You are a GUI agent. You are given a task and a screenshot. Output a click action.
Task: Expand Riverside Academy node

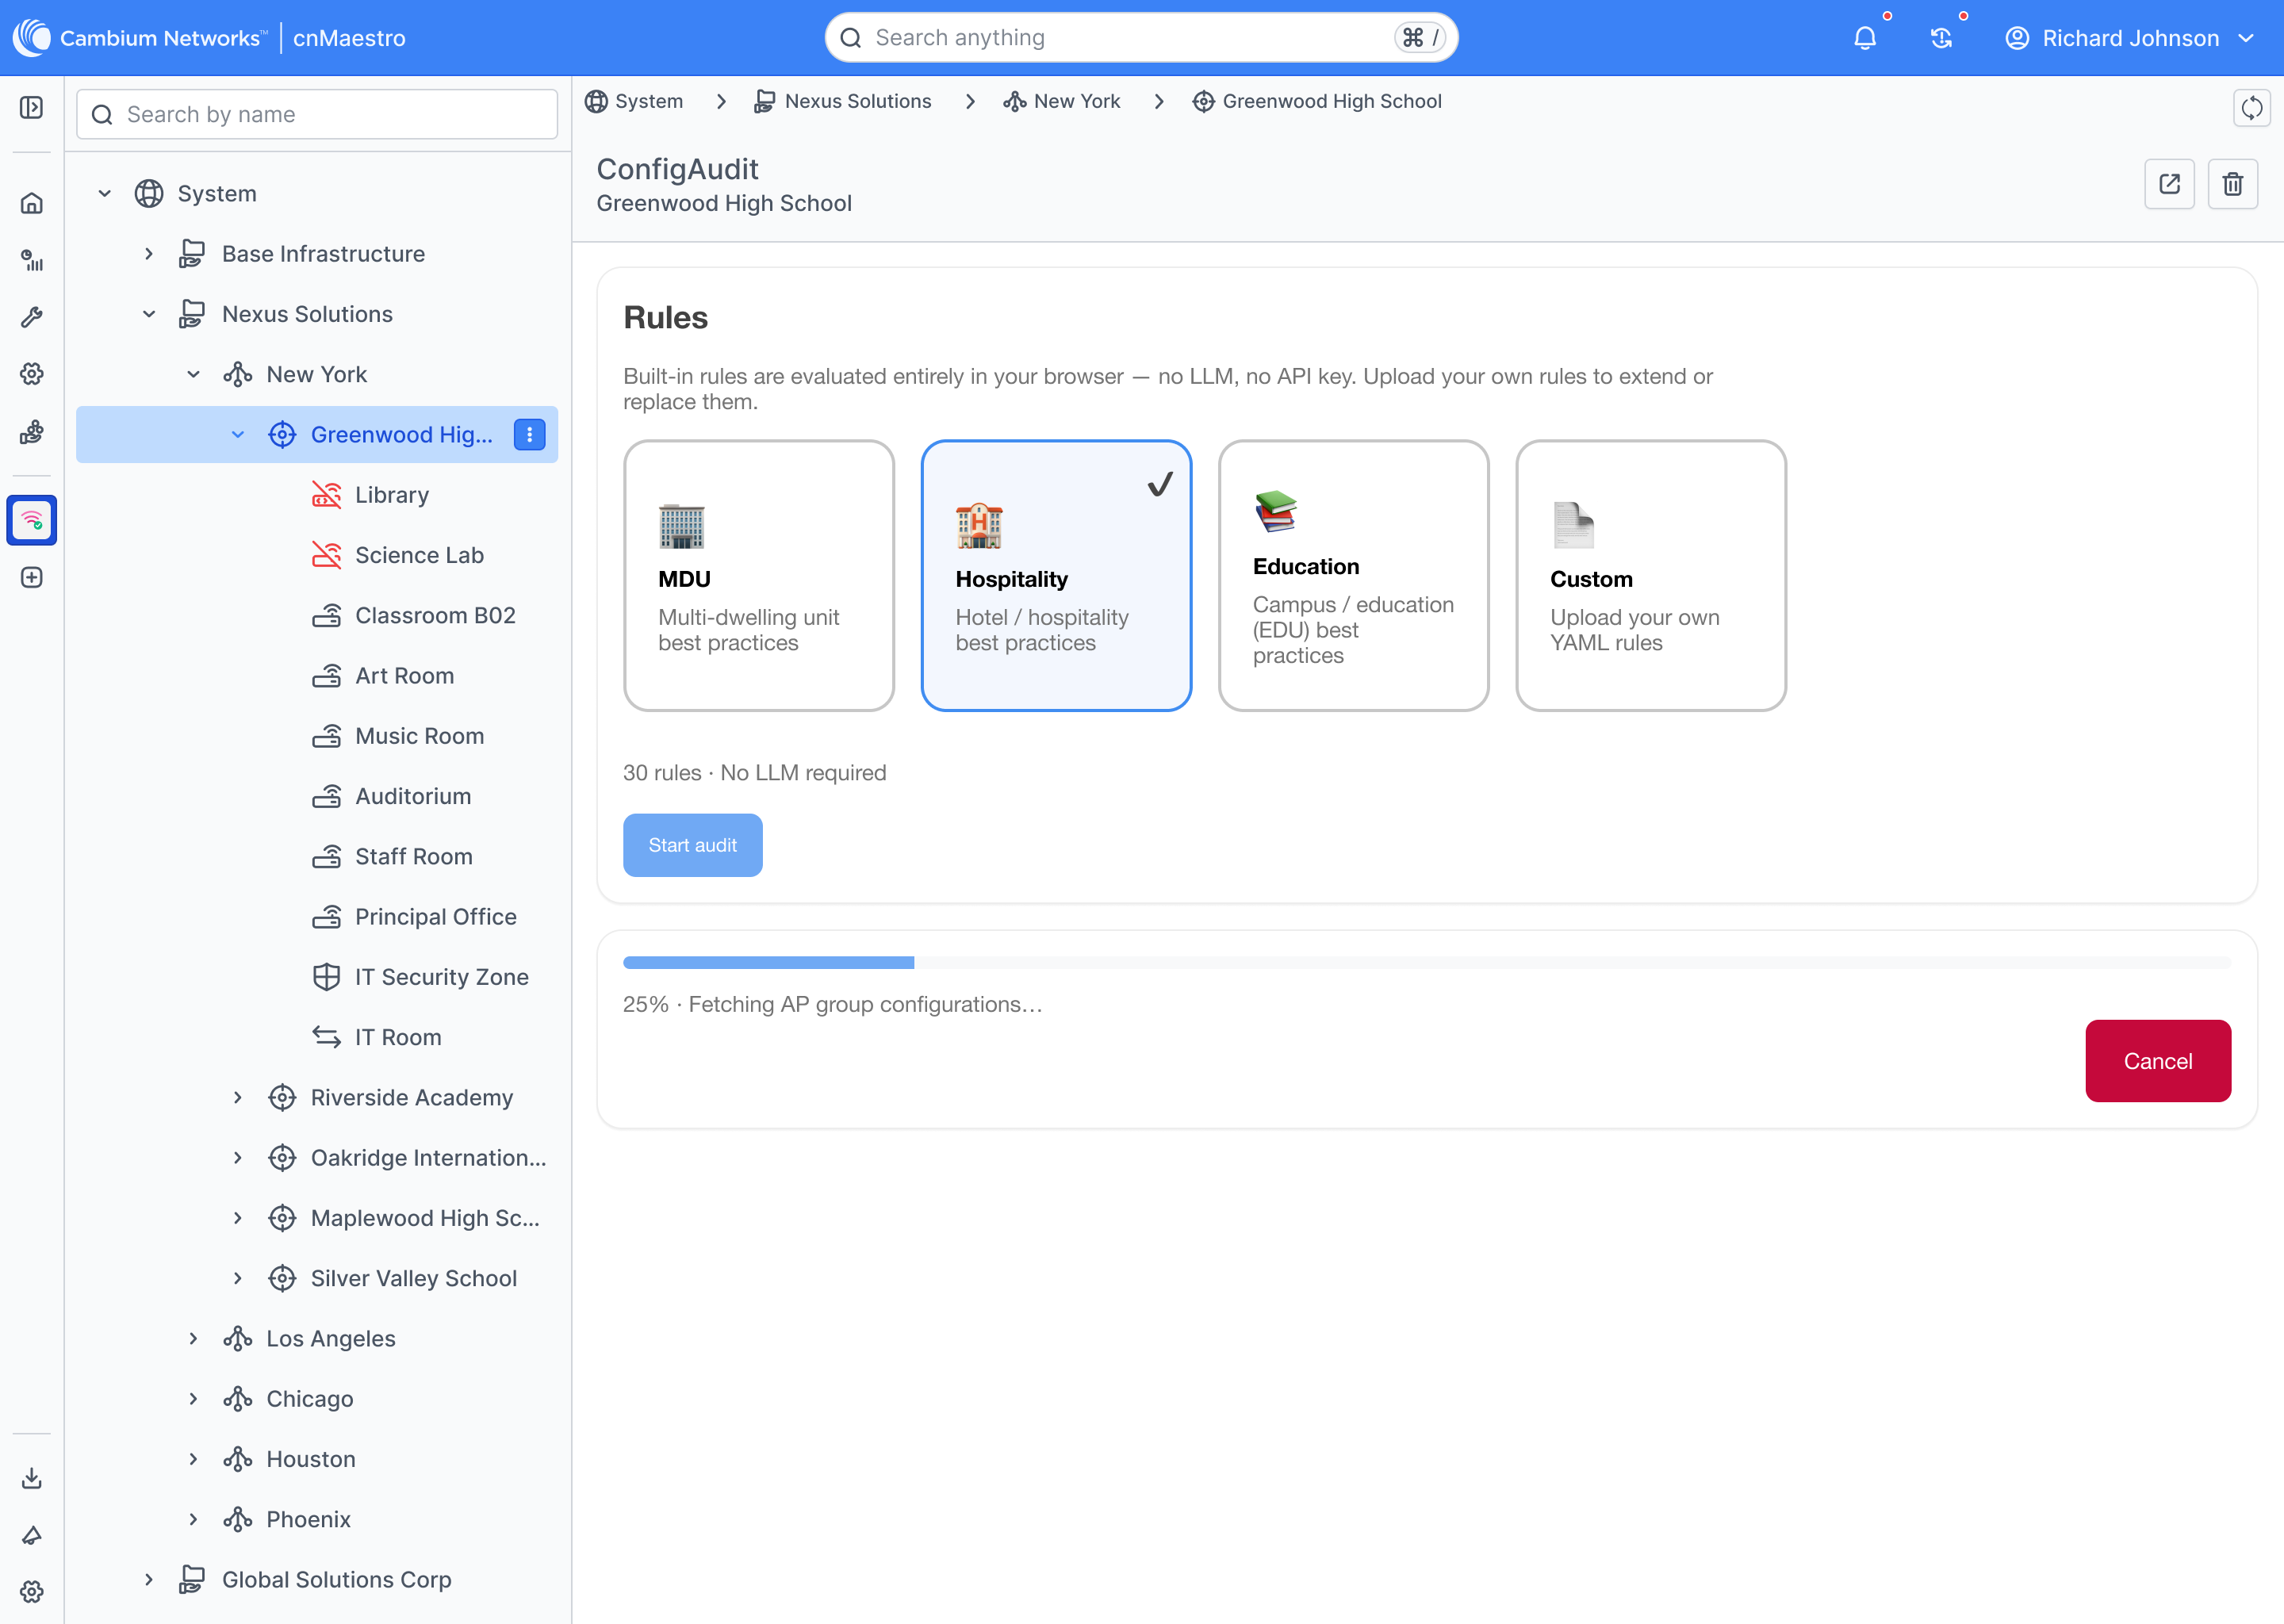click(238, 1098)
